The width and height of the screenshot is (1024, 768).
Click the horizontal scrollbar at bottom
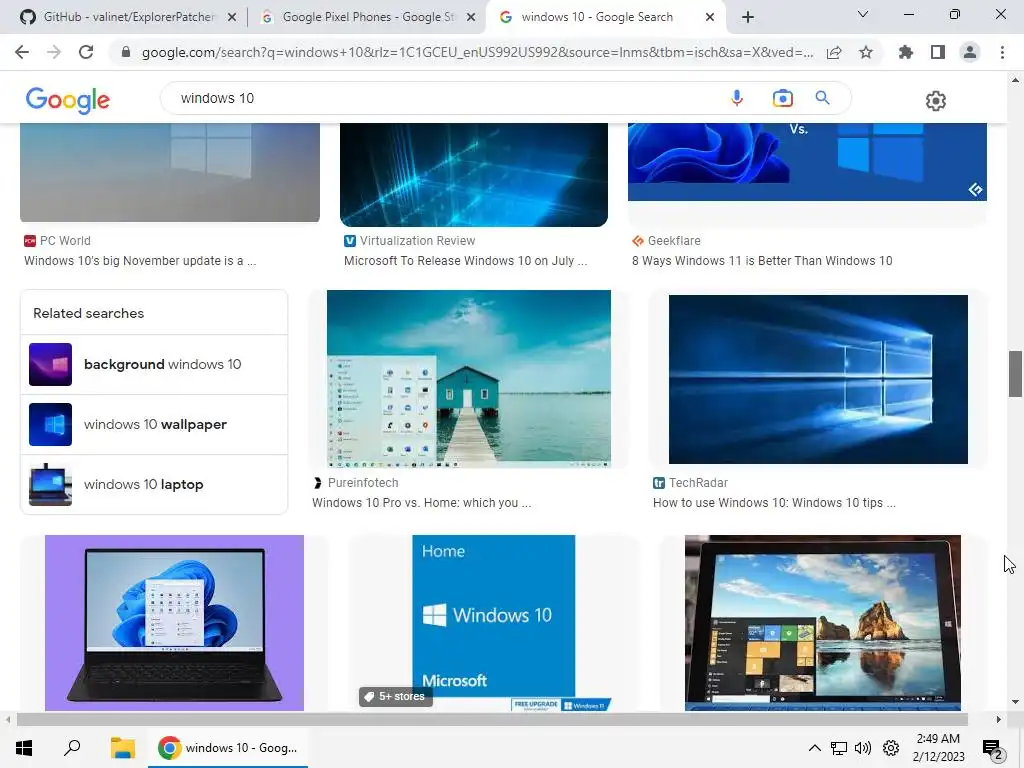(x=492, y=720)
